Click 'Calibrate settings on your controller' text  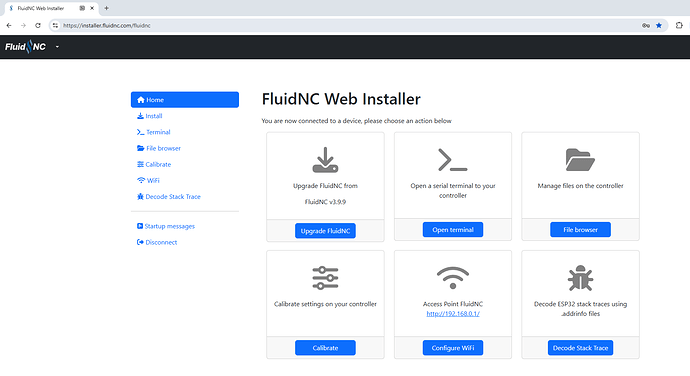[x=325, y=304]
